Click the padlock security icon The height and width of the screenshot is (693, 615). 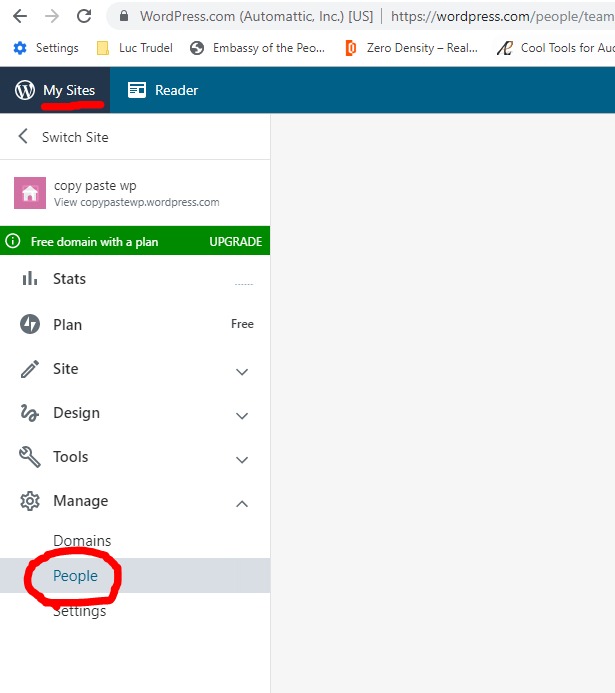[124, 16]
